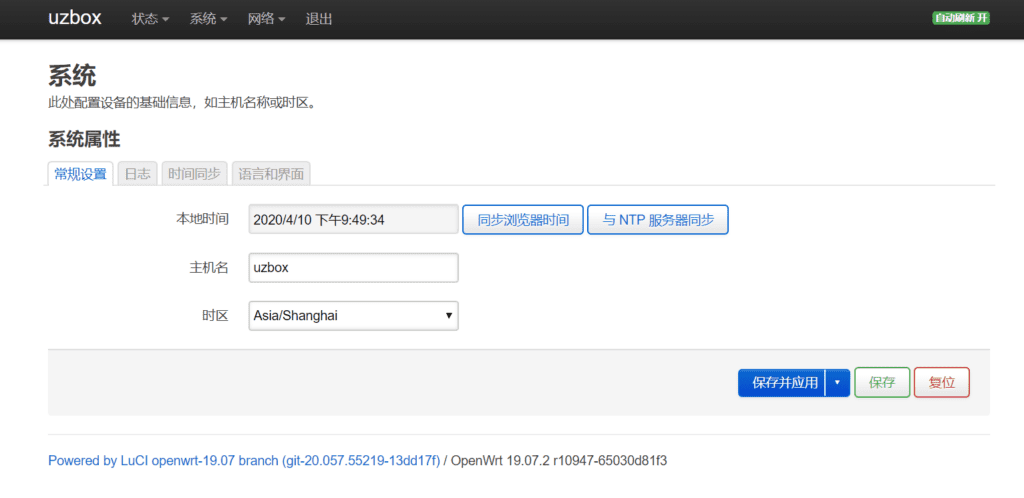Screen dimensions: 1024x498
Task: Open the Powered by LuCI openwrt-19.07 link
Action: pyautogui.click(x=244, y=461)
